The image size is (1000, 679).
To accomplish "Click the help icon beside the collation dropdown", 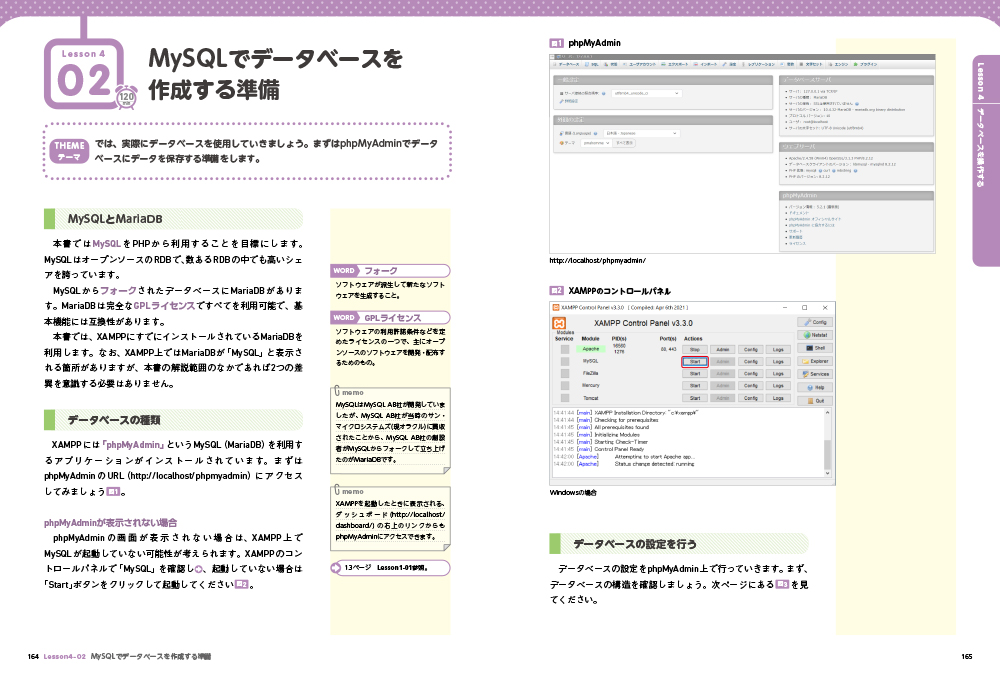I will coord(604,93).
